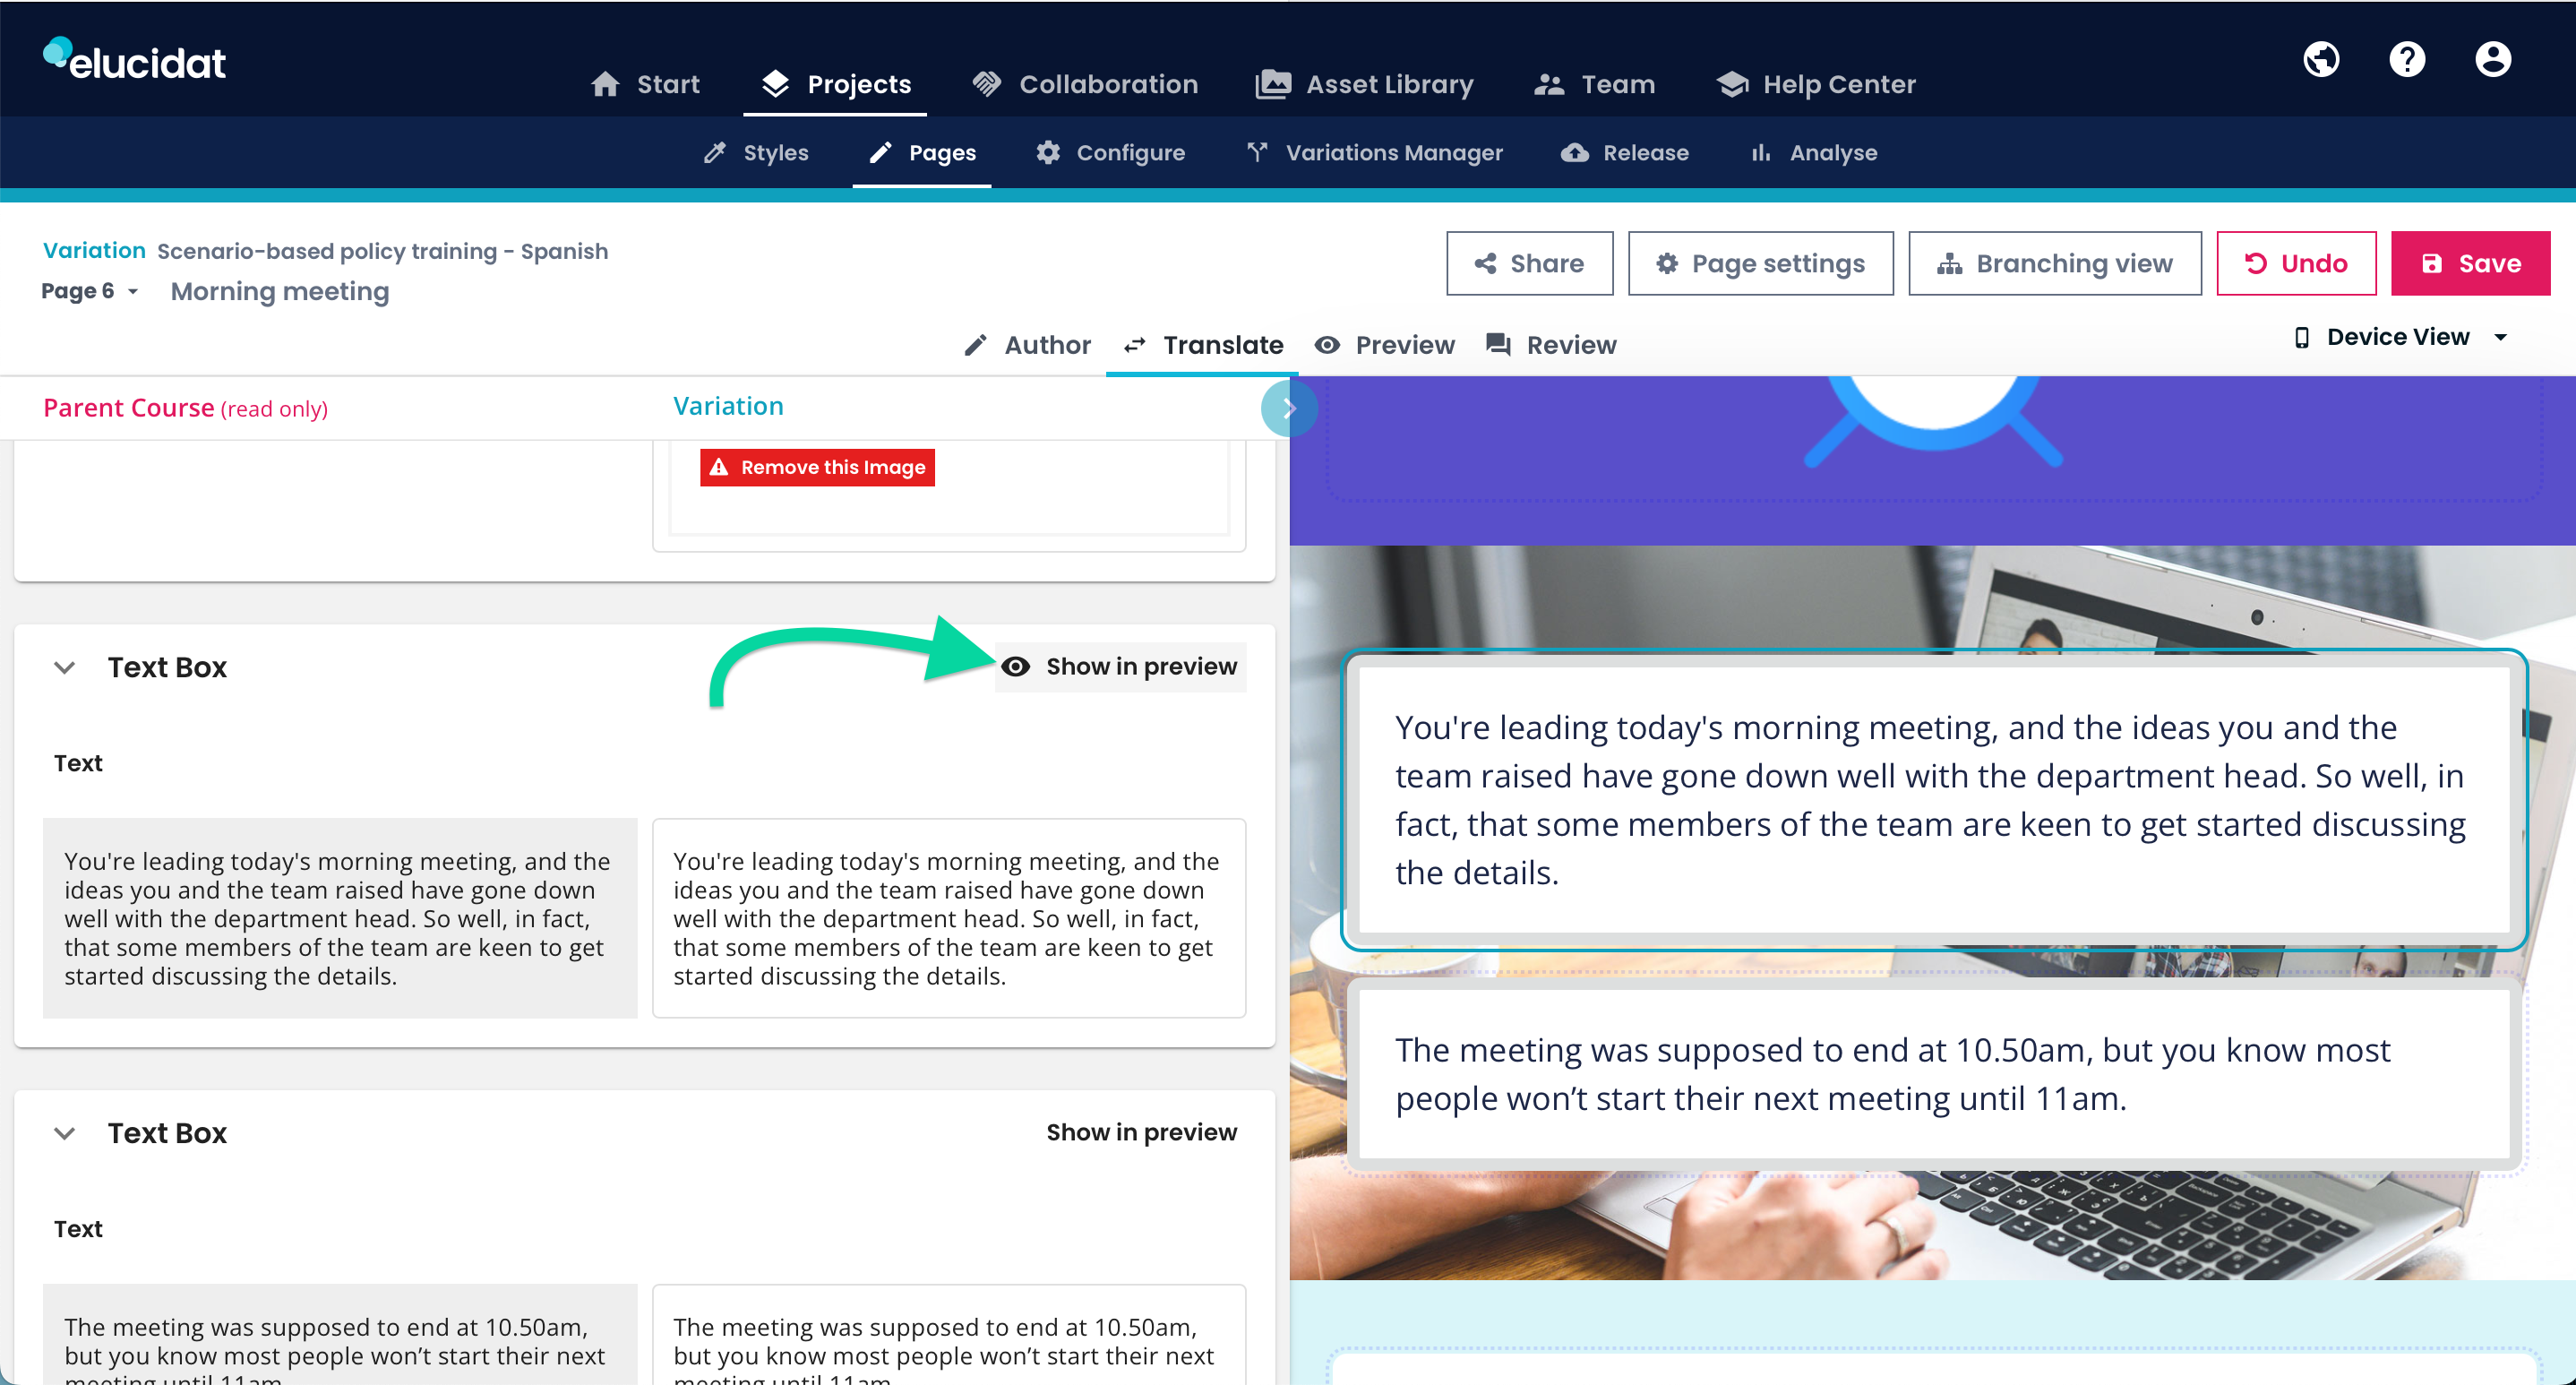The image size is (2576, 1385).
Task: Open the globe language icon
Action: point(2321,59)
